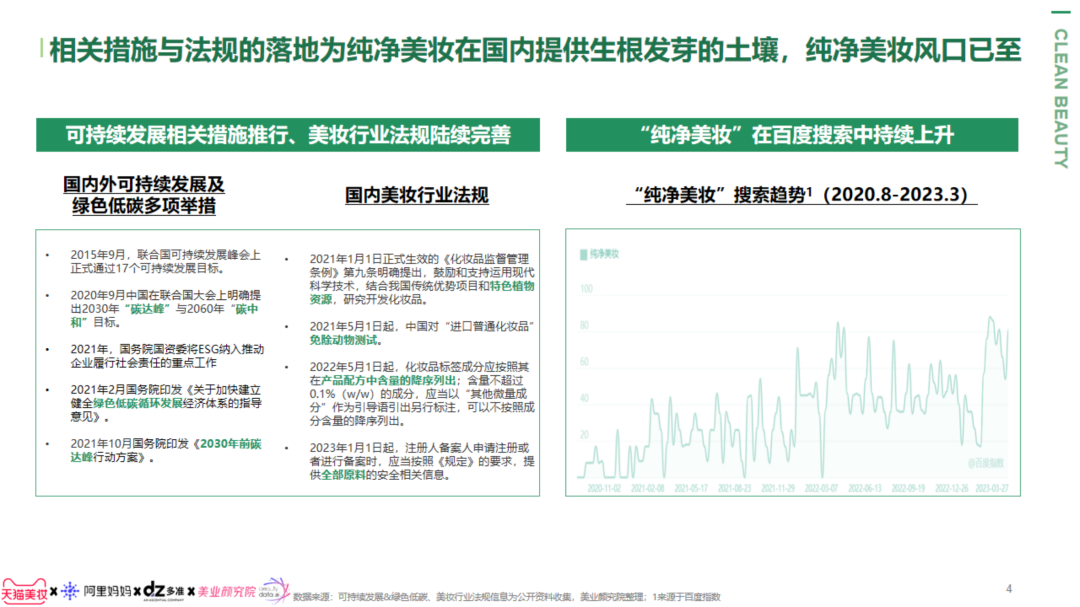Click bullet beginning 2022年5月1日起，化妆品标签
The image size is (1080, 607).
[422, 393]
